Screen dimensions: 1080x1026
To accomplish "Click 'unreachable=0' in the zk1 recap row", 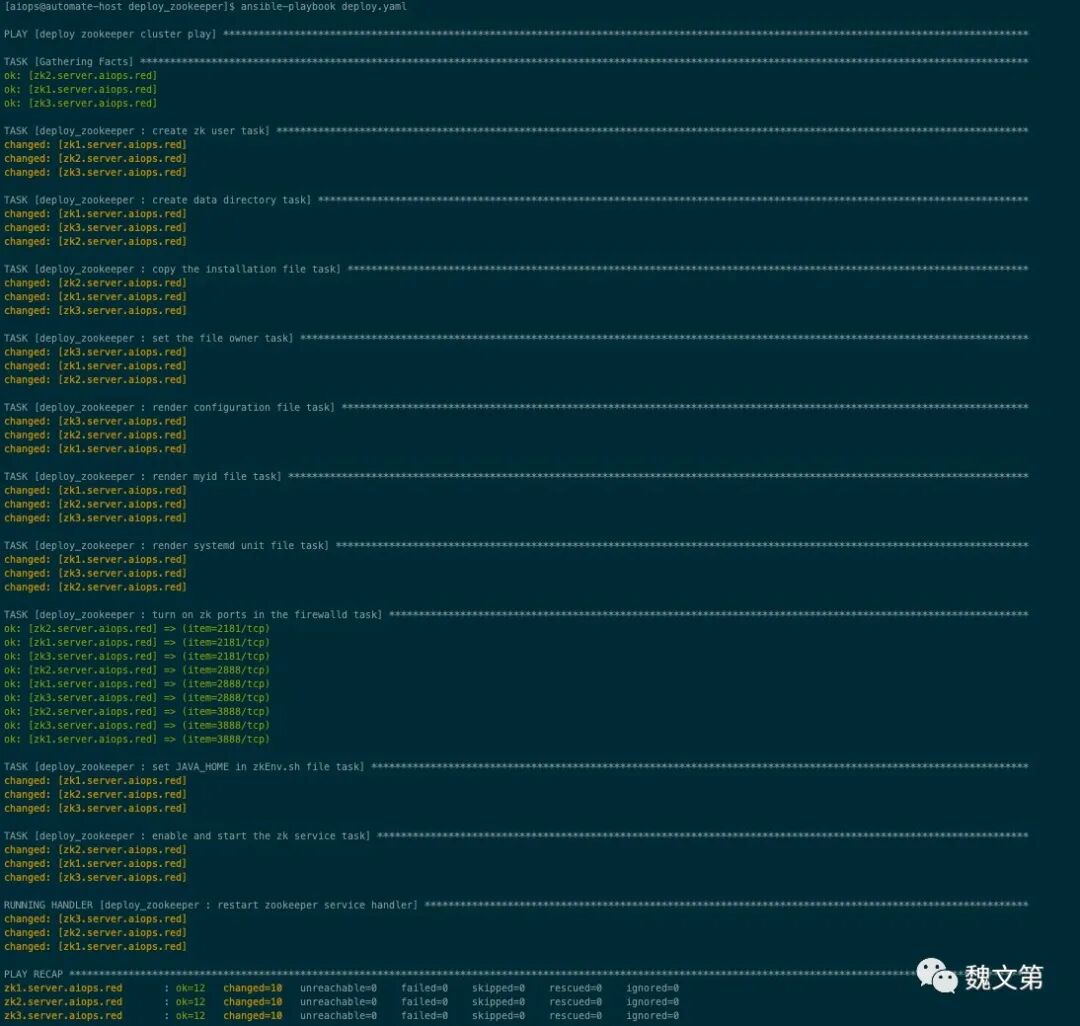I will click(338, 988).
